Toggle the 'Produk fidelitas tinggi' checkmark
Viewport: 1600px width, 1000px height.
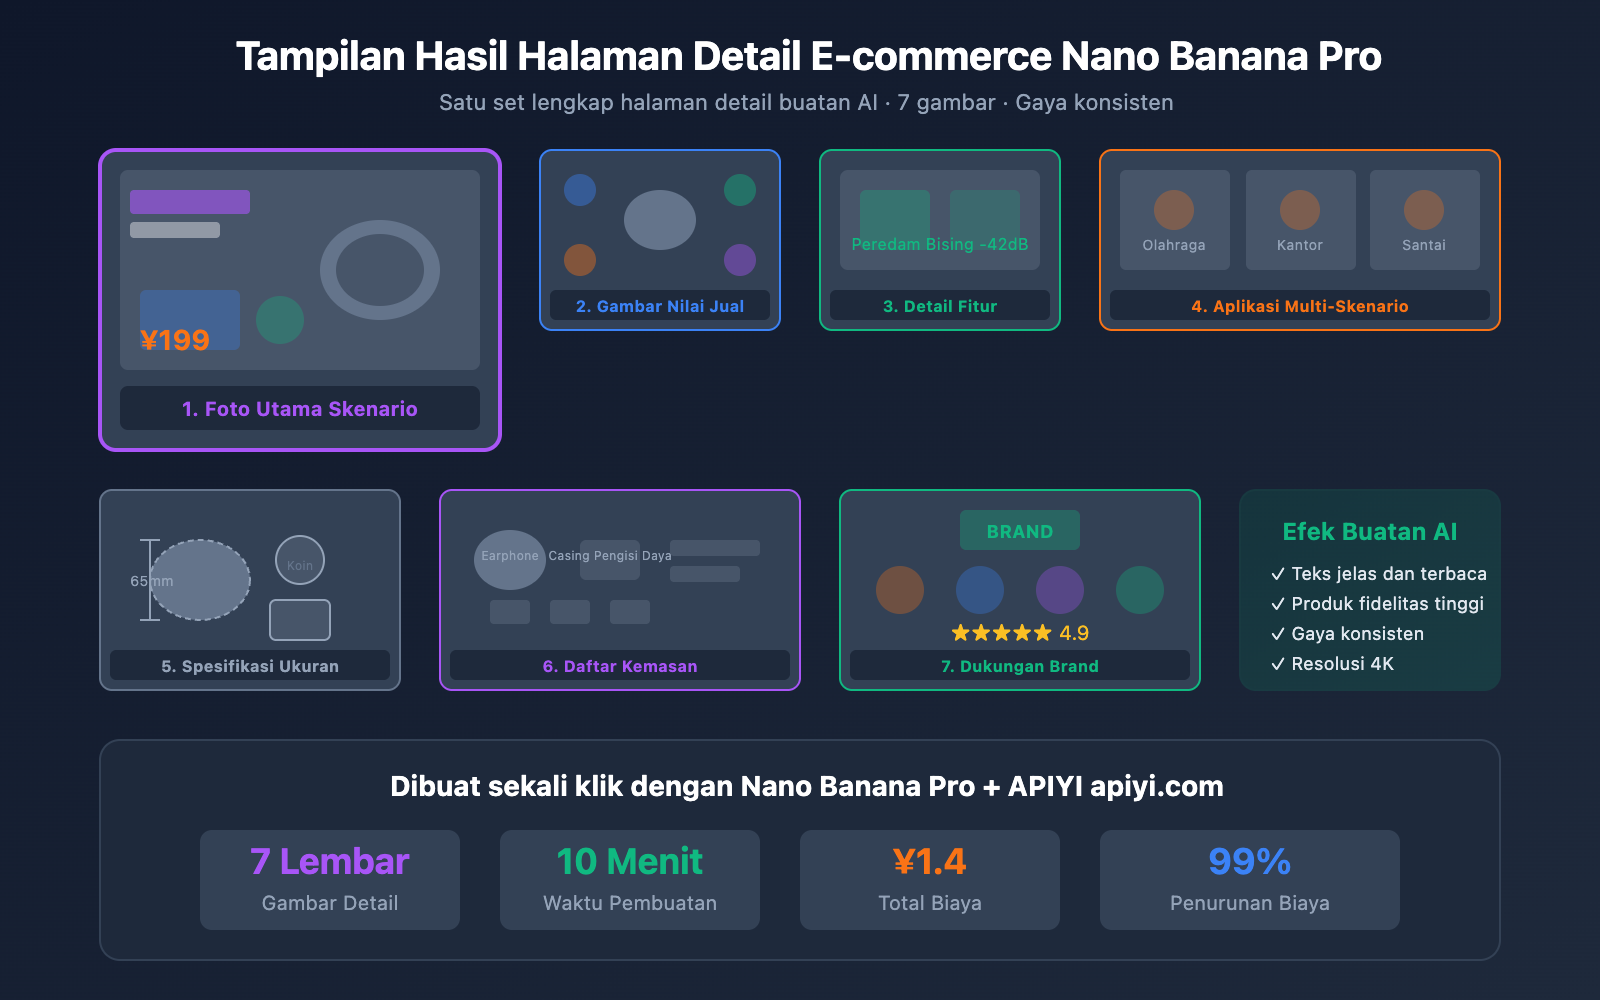coord(1277,604)
